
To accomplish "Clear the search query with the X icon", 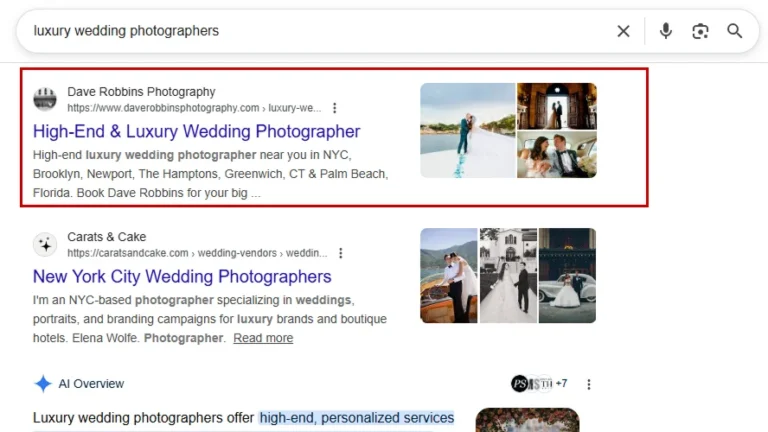I will (623, 31).
